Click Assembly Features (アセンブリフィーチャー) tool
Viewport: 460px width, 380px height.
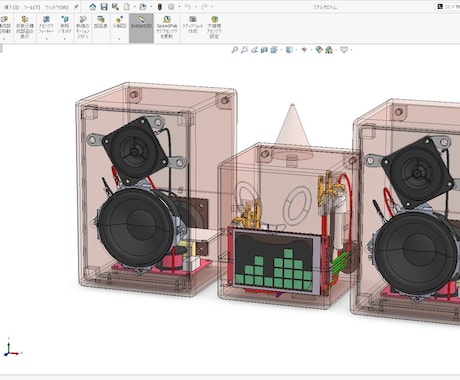[x=46, y=25]
